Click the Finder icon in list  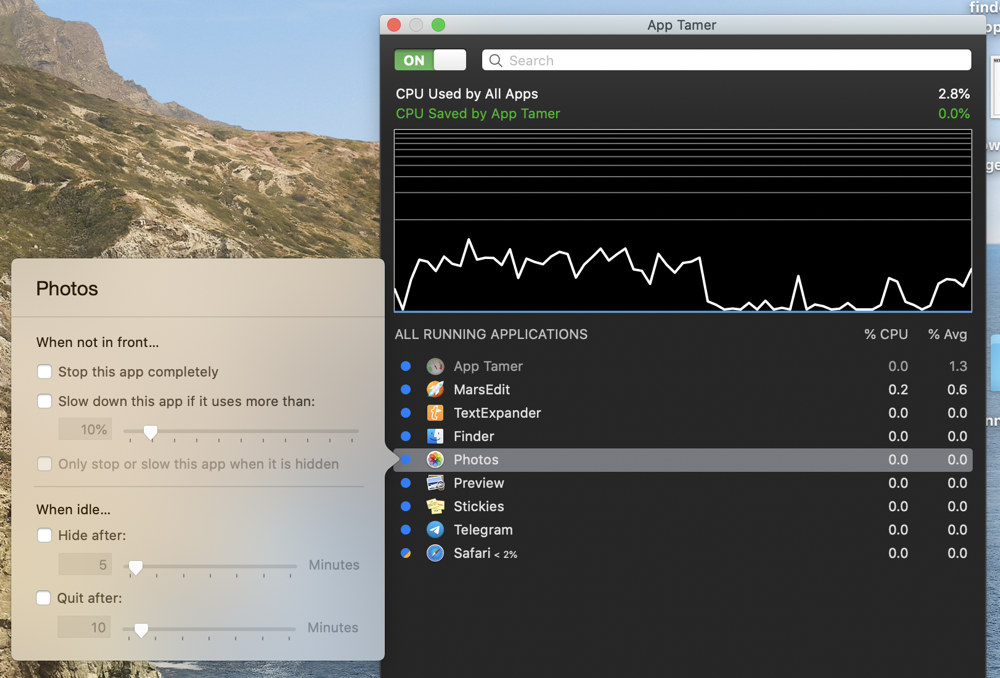(x=435, y=436)
